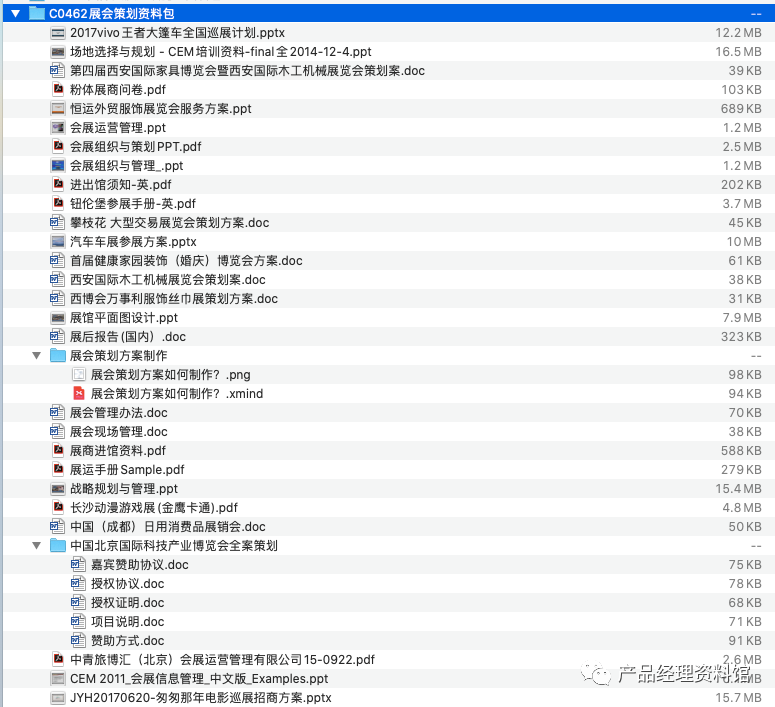The image size is (775, 707).
Task: Click the PDF icon of 中青旅博汇（北京）会展运营管理有限公司15-0922.pdf
Action: (58, 660)
